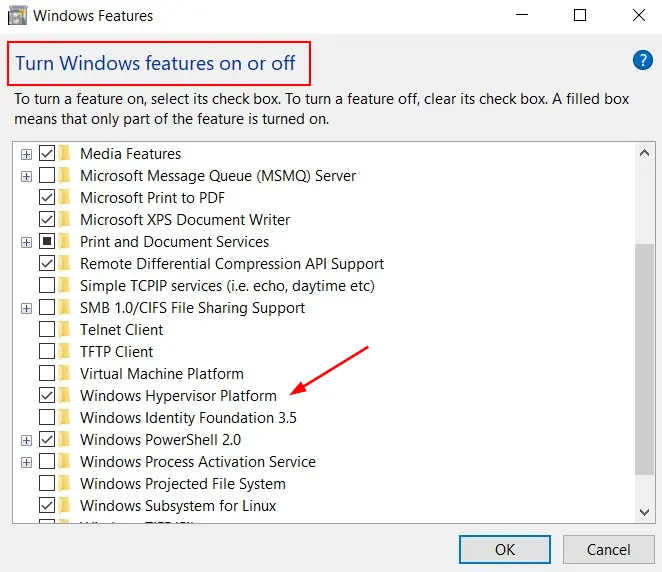Click the feature list vertical scrollbar thumb
Viewport: 662px width, 572px height.
(645, 360)
